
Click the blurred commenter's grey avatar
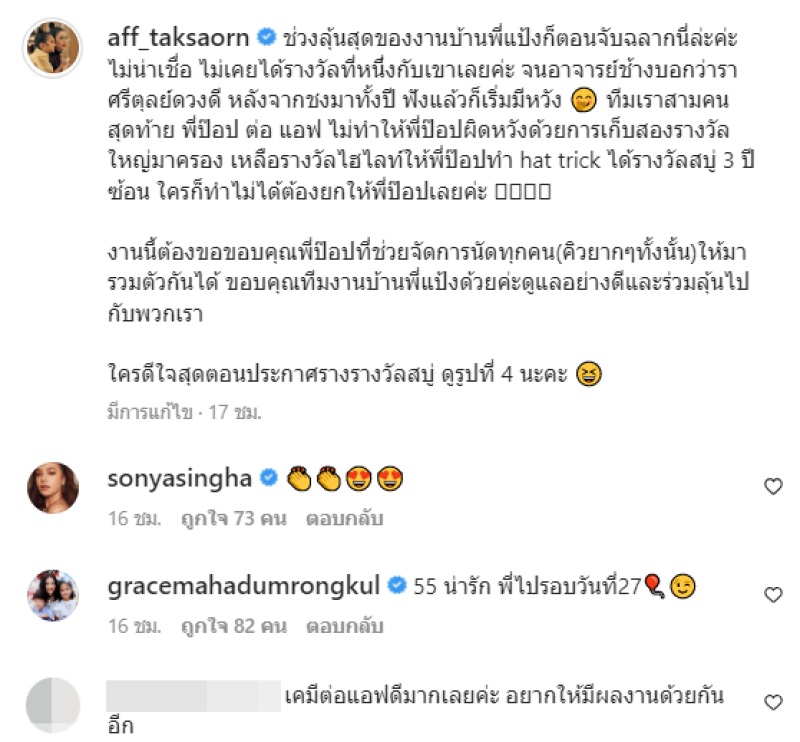(53, 705)
